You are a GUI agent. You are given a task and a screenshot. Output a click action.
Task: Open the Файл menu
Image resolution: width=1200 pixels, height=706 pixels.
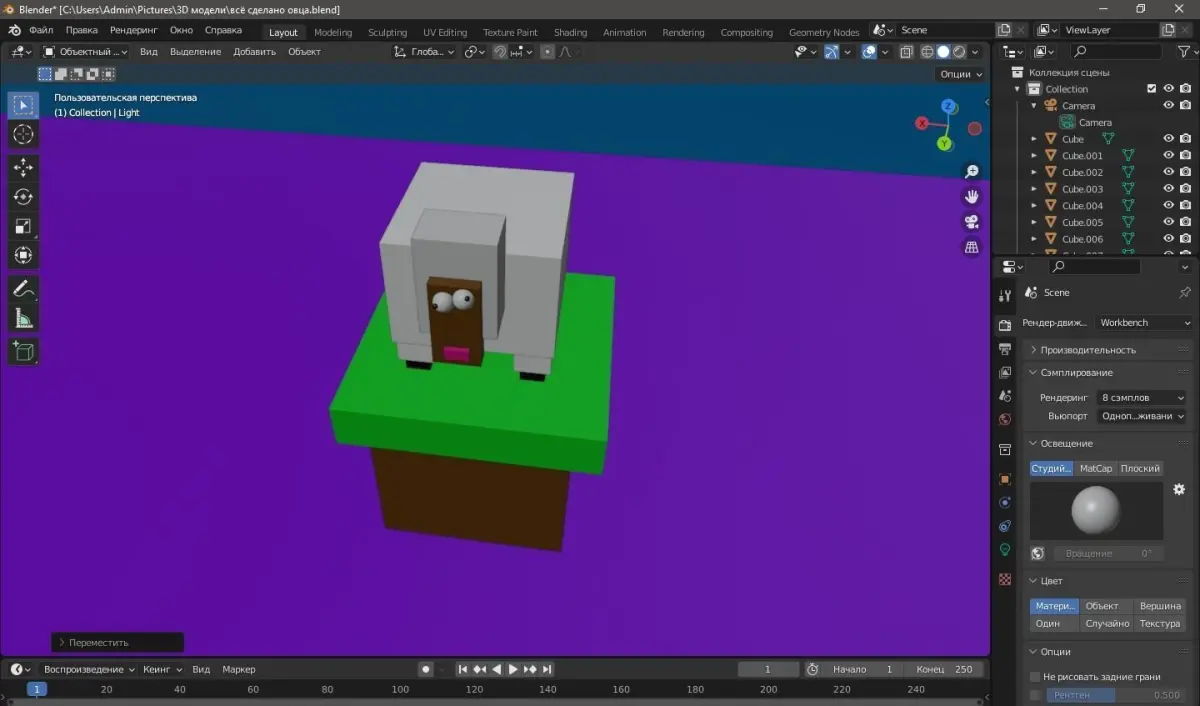tap(41, 30)
